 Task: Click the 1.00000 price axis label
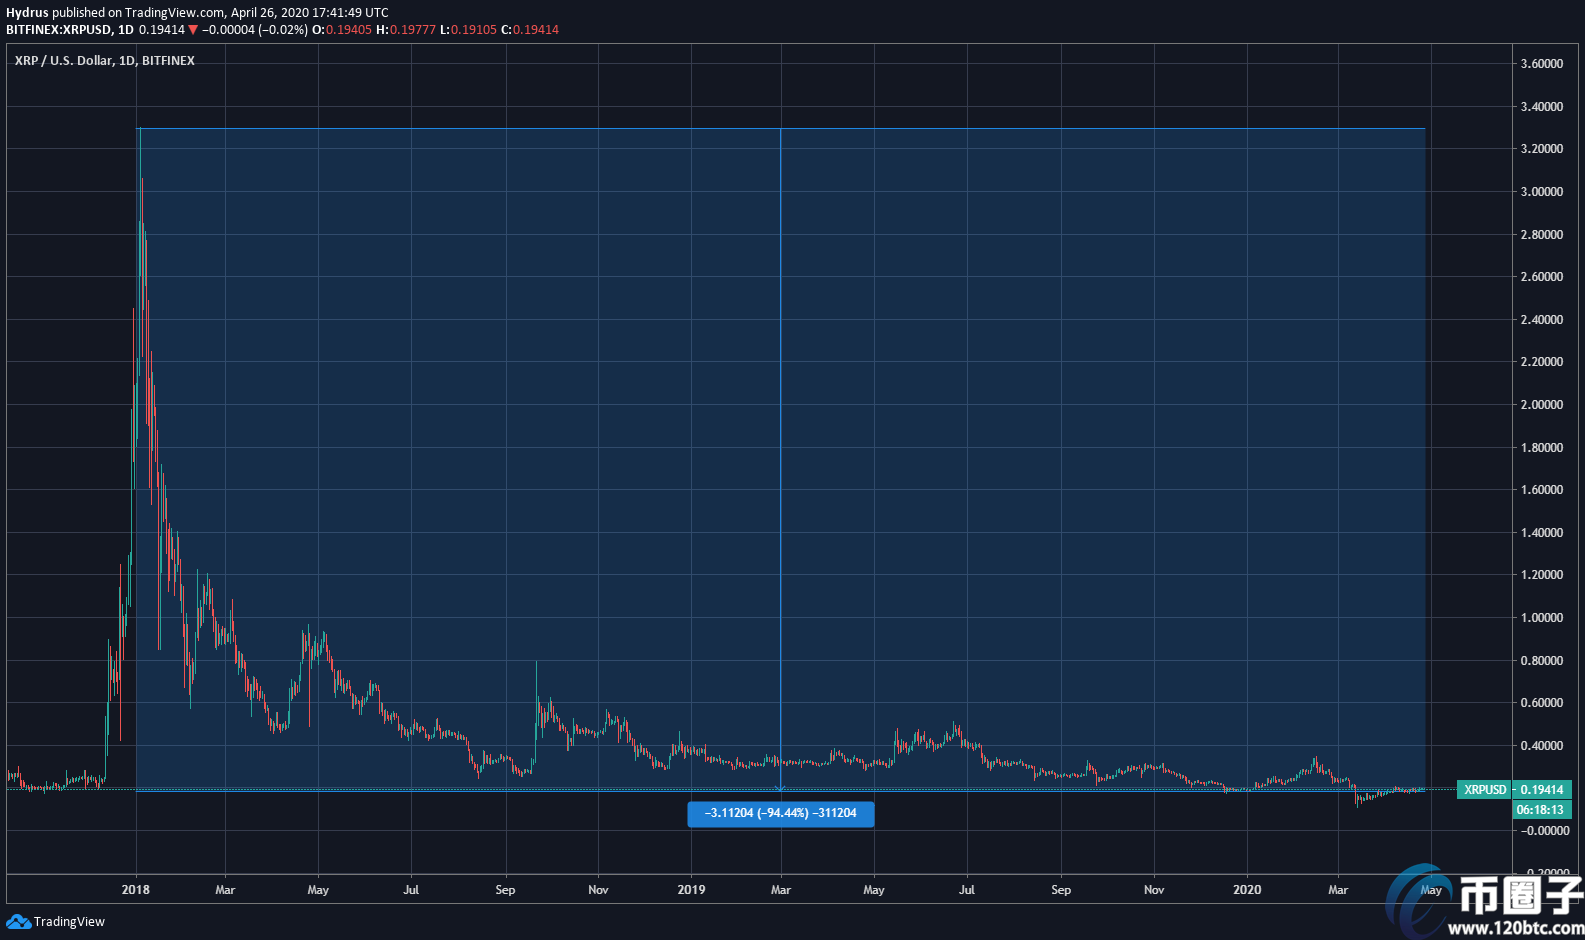[1542, 618]
